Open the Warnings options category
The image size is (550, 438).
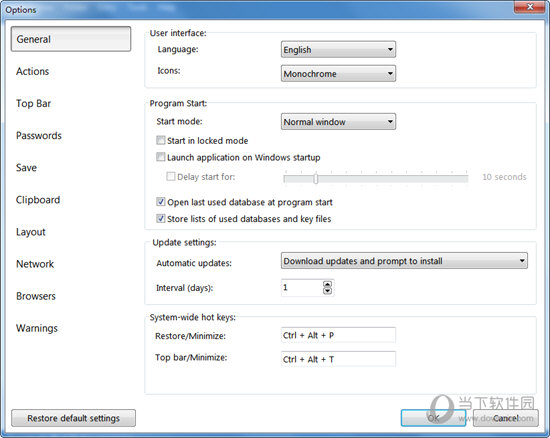point(37,328)
